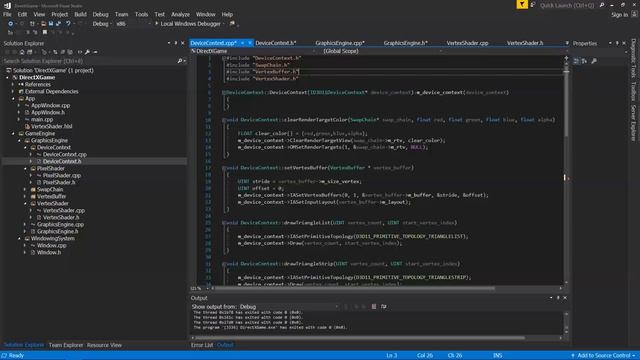
Task: Toggle auto-hide pin on Solution Explorer
Action: coord(176,43)
